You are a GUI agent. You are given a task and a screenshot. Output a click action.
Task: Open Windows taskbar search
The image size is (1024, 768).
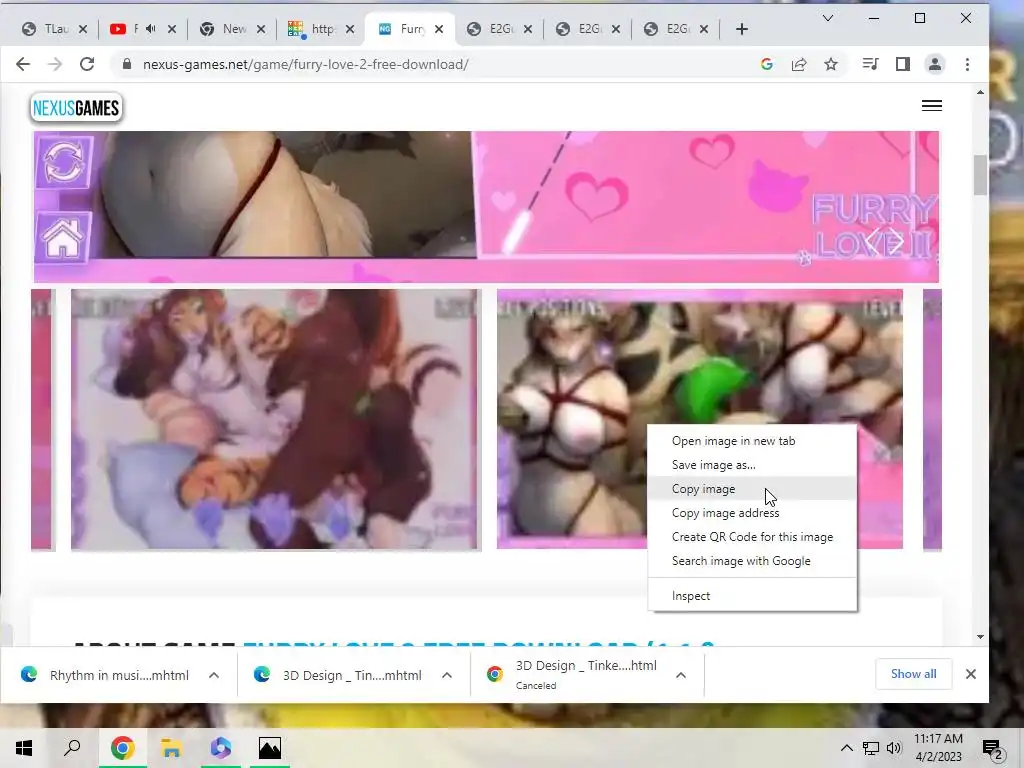[x=72, y=748]
